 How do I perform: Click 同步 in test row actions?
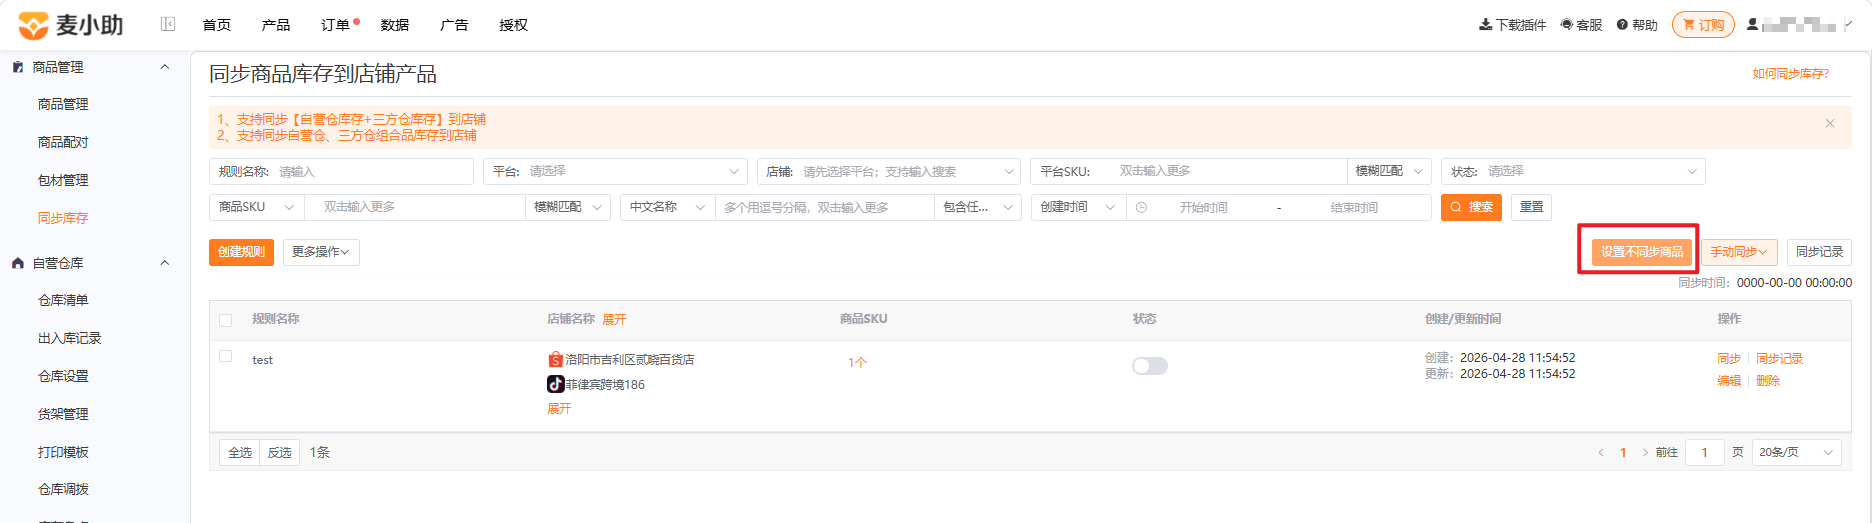[x=1729, y=359]
